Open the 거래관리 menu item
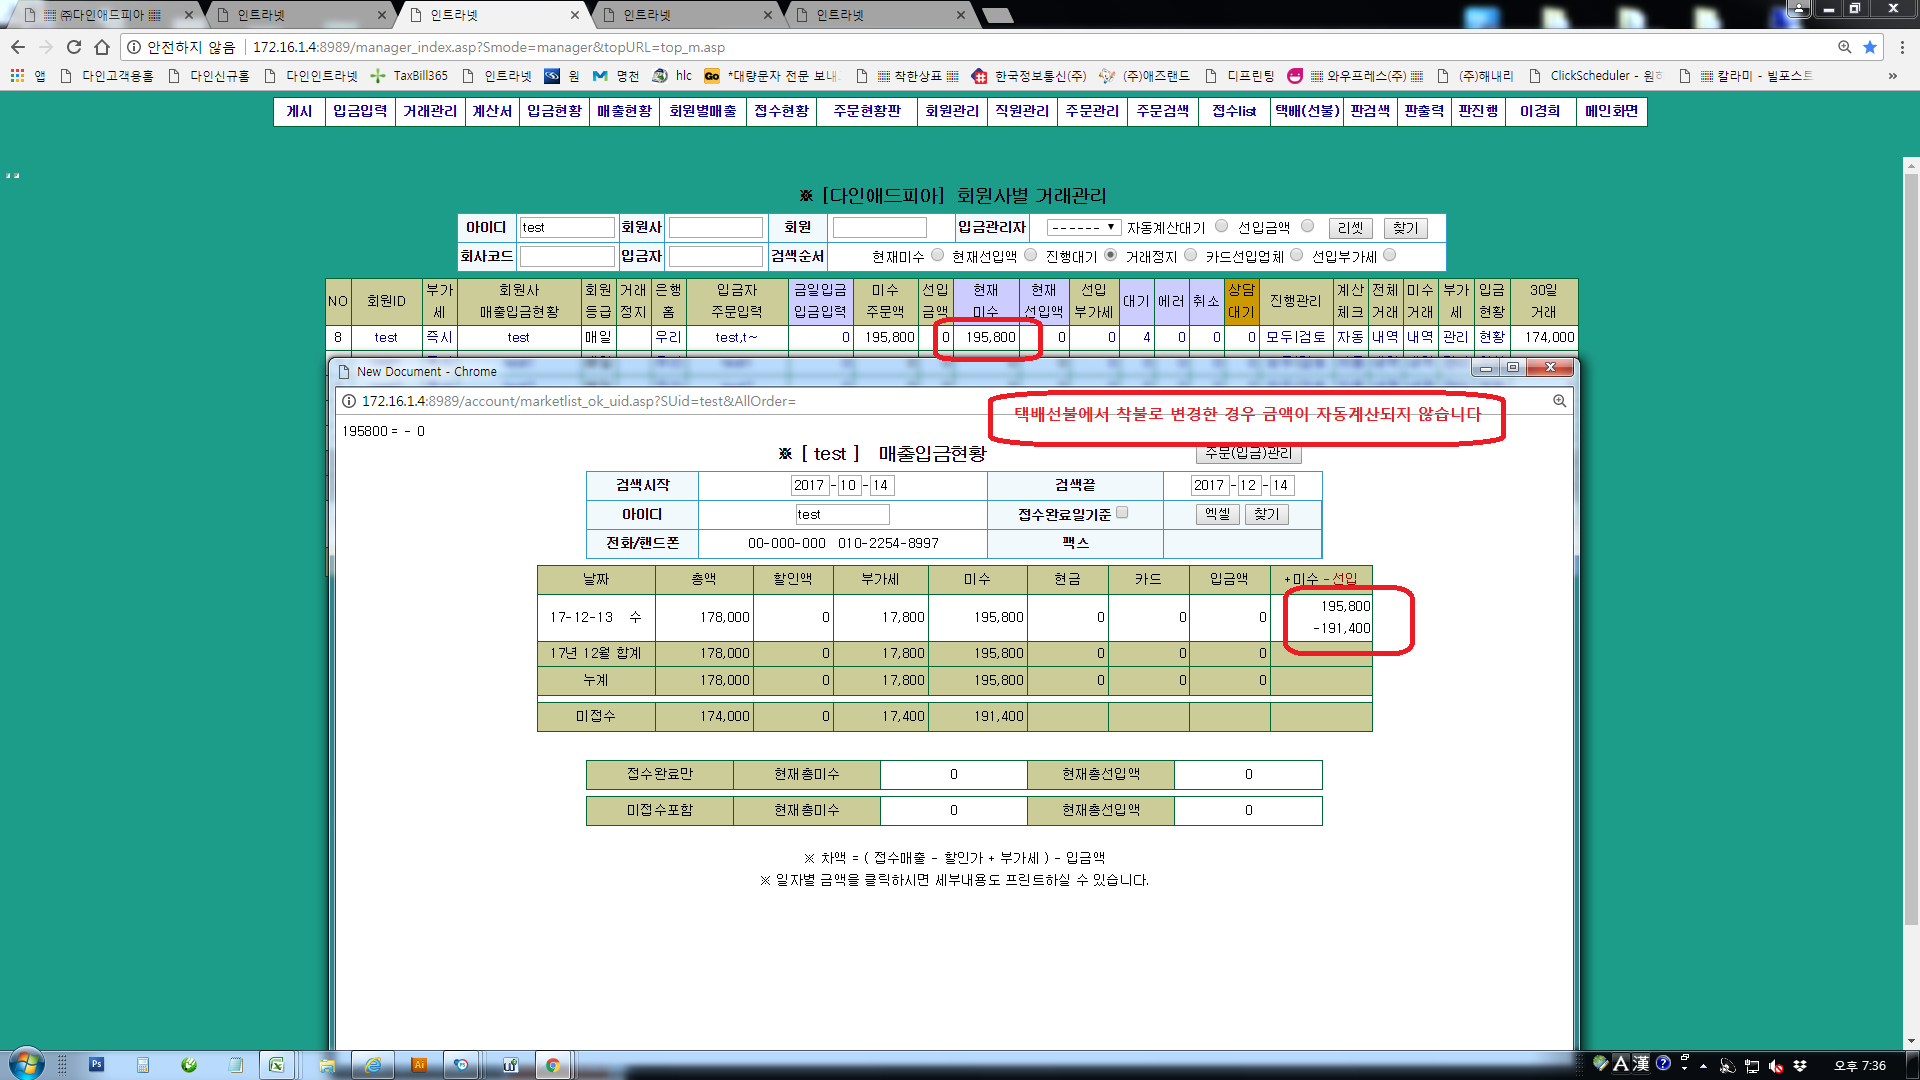 tap(430, 111)
